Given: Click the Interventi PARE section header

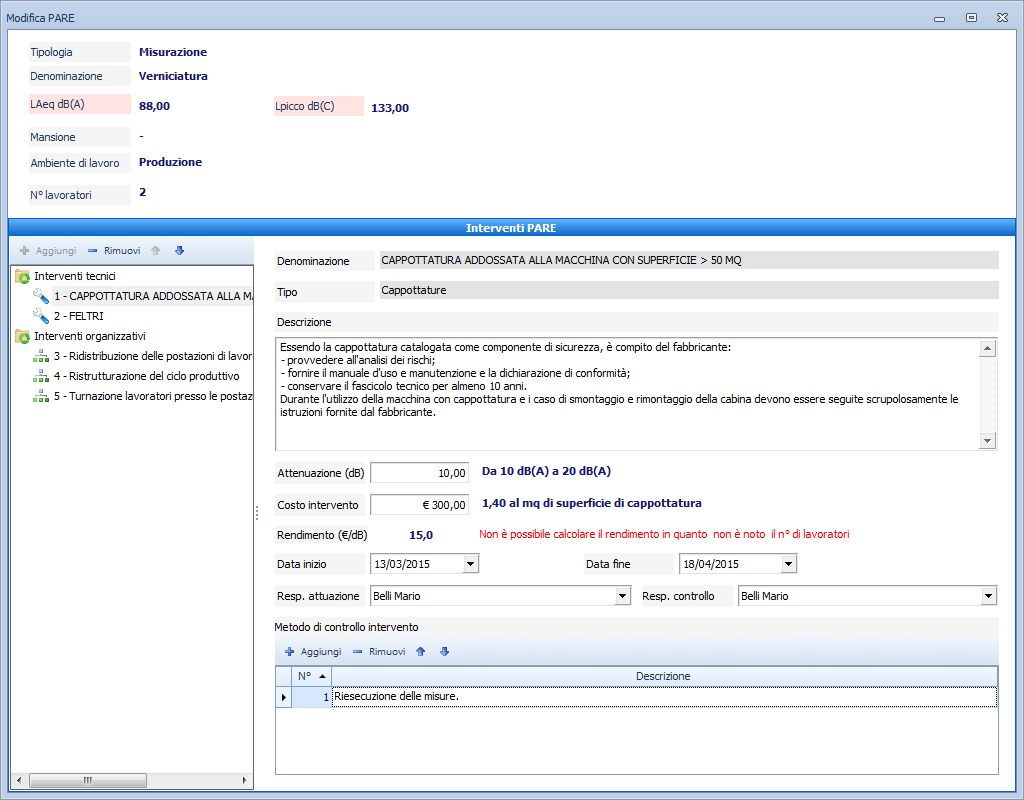Looking at the screenshot, I should [511, 228].
